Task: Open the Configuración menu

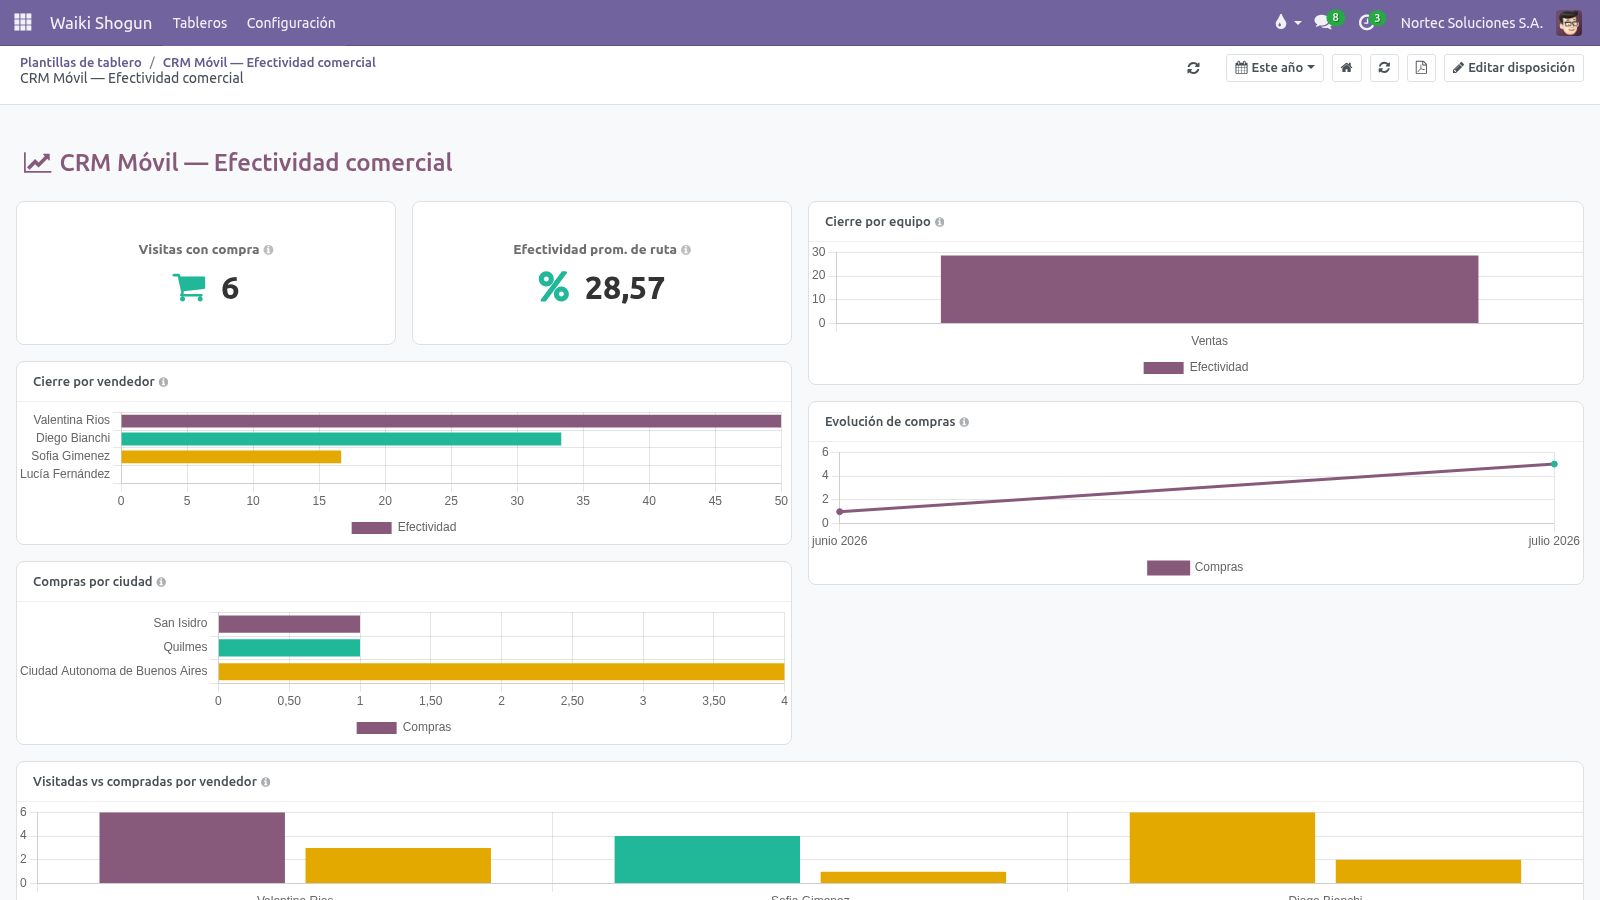Action: coord(291,22)
